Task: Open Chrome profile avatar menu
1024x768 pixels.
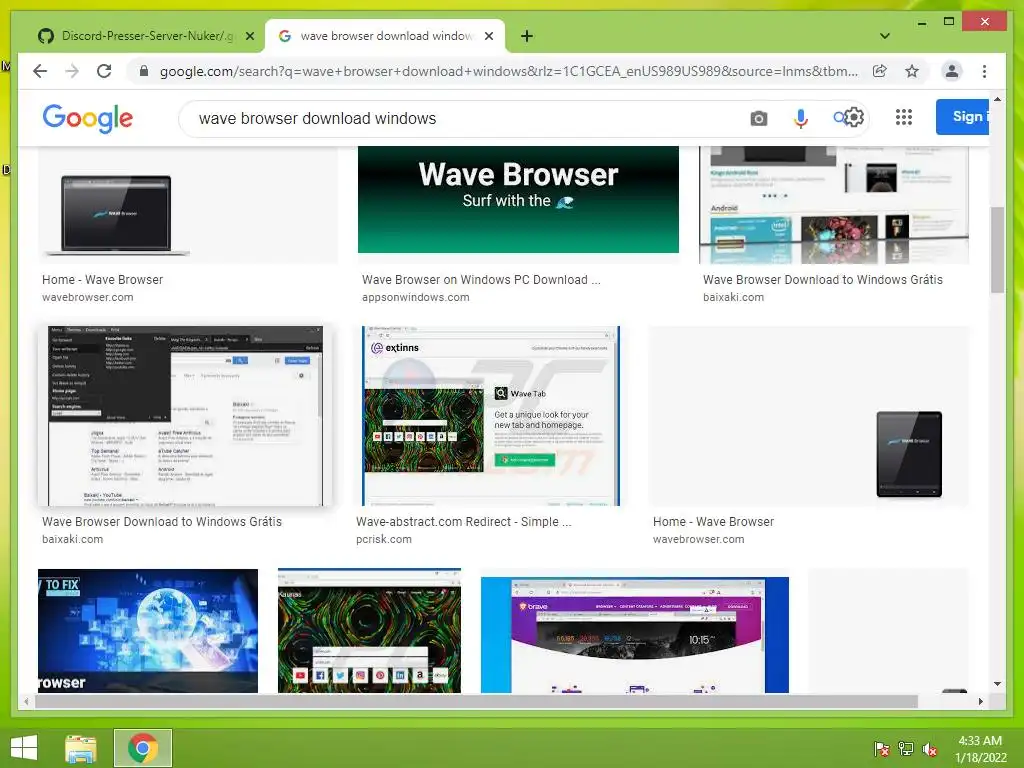Action: pos(952,71)
